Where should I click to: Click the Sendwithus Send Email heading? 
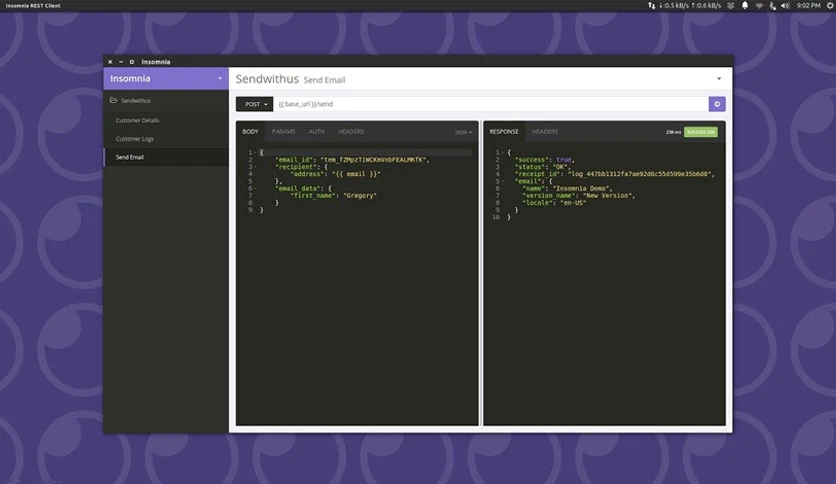coord(291,79)
